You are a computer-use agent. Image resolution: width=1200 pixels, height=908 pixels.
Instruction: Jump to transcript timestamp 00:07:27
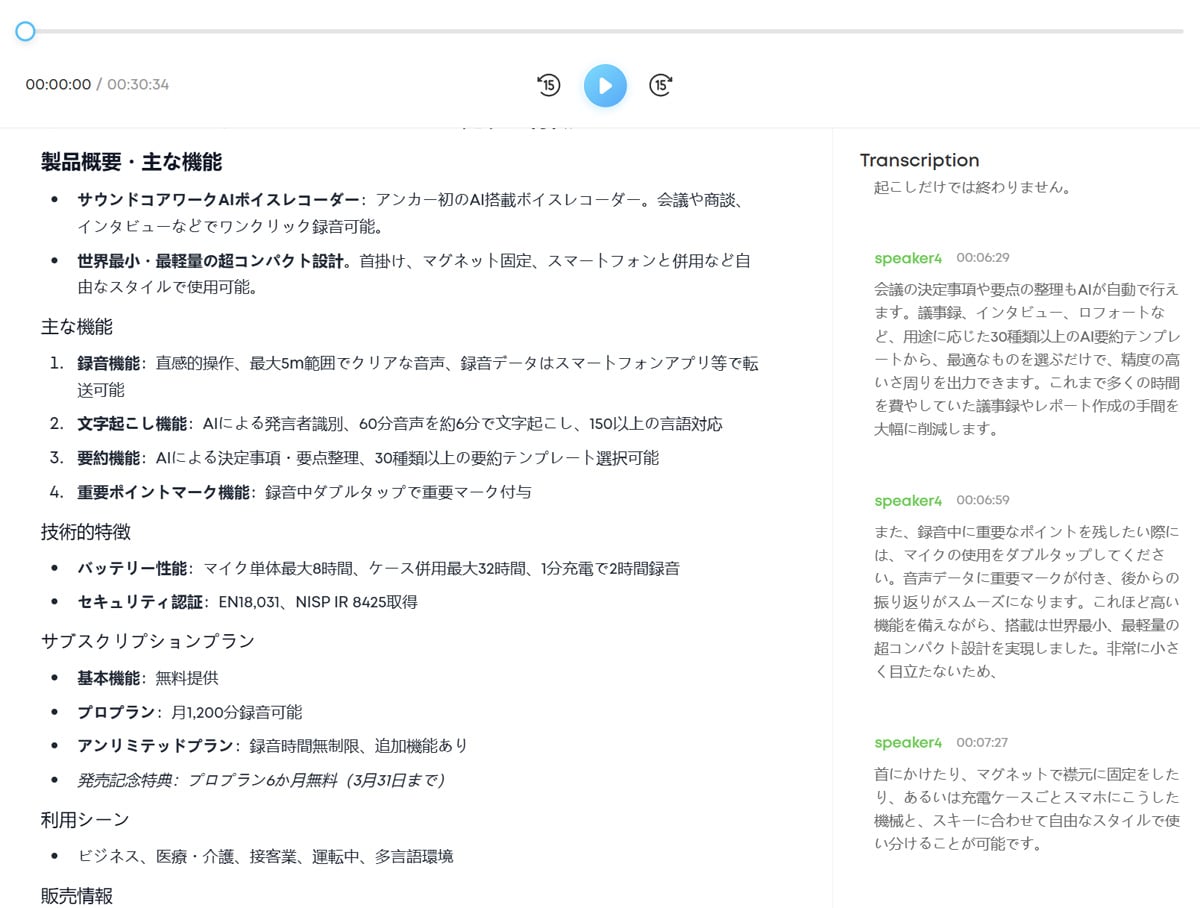click(982, 742)
